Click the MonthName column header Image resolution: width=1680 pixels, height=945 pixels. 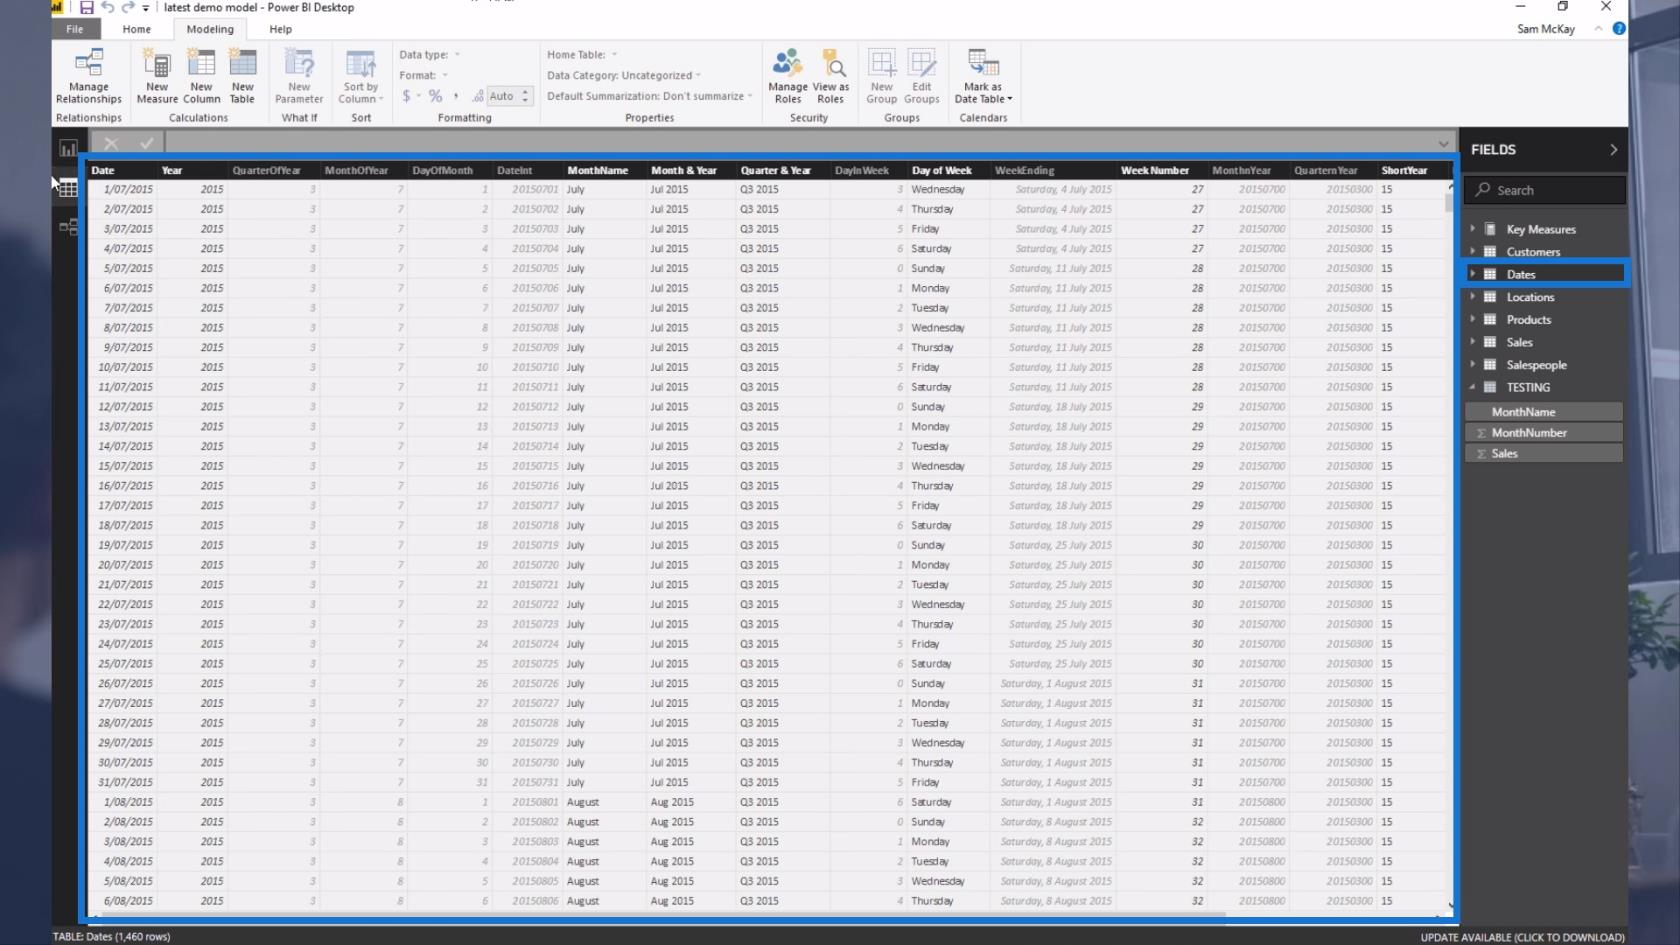604,170
